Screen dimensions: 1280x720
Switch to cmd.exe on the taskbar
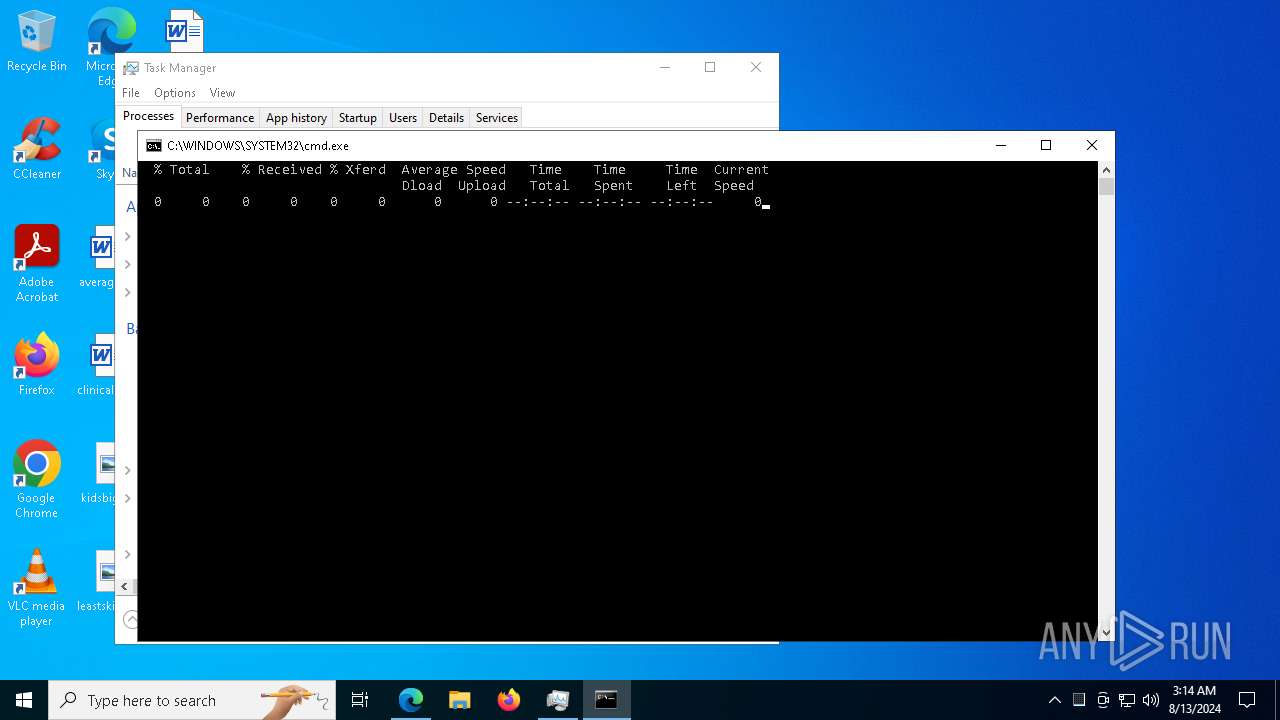(x=607, y=700)
